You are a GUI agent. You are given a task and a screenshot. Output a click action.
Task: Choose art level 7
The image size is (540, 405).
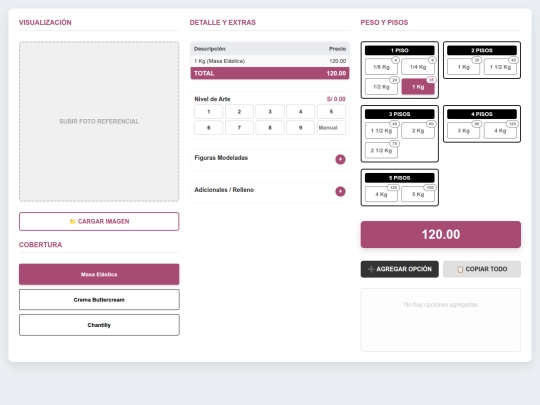pos(239,128)
